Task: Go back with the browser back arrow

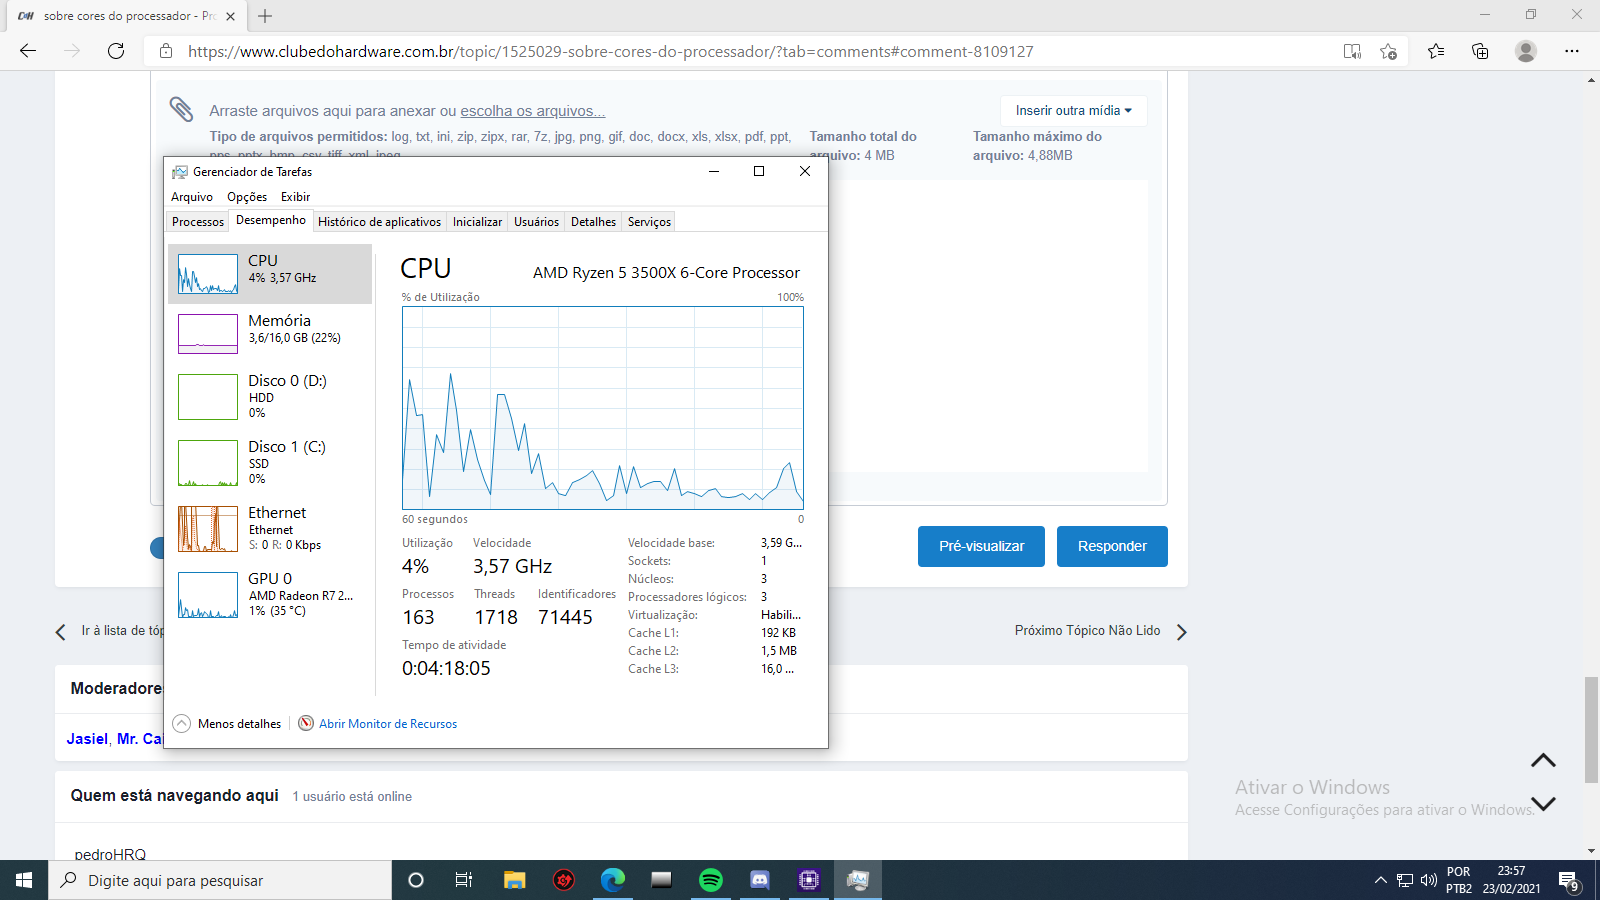Action: point(28,51)
